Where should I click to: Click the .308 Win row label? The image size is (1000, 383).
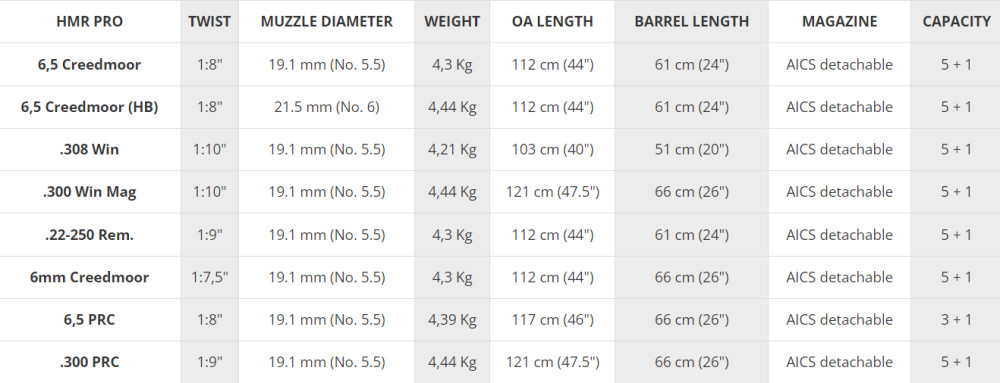pyautogui.click(x=89, y=150)
